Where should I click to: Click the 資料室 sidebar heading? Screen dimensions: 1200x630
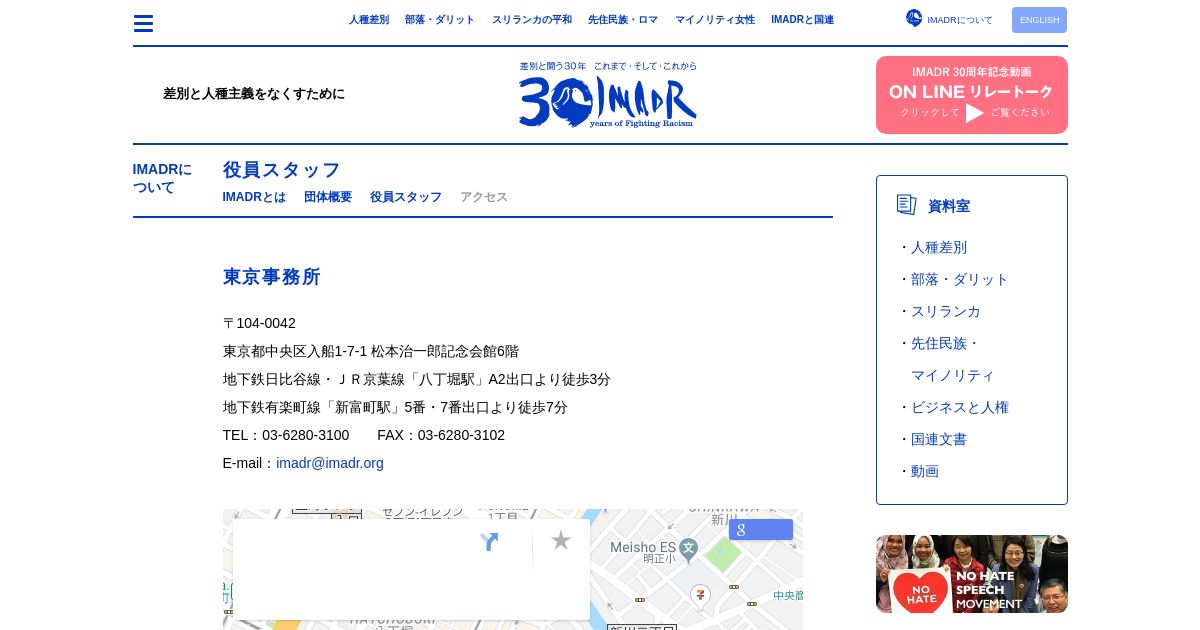(949, 206)
